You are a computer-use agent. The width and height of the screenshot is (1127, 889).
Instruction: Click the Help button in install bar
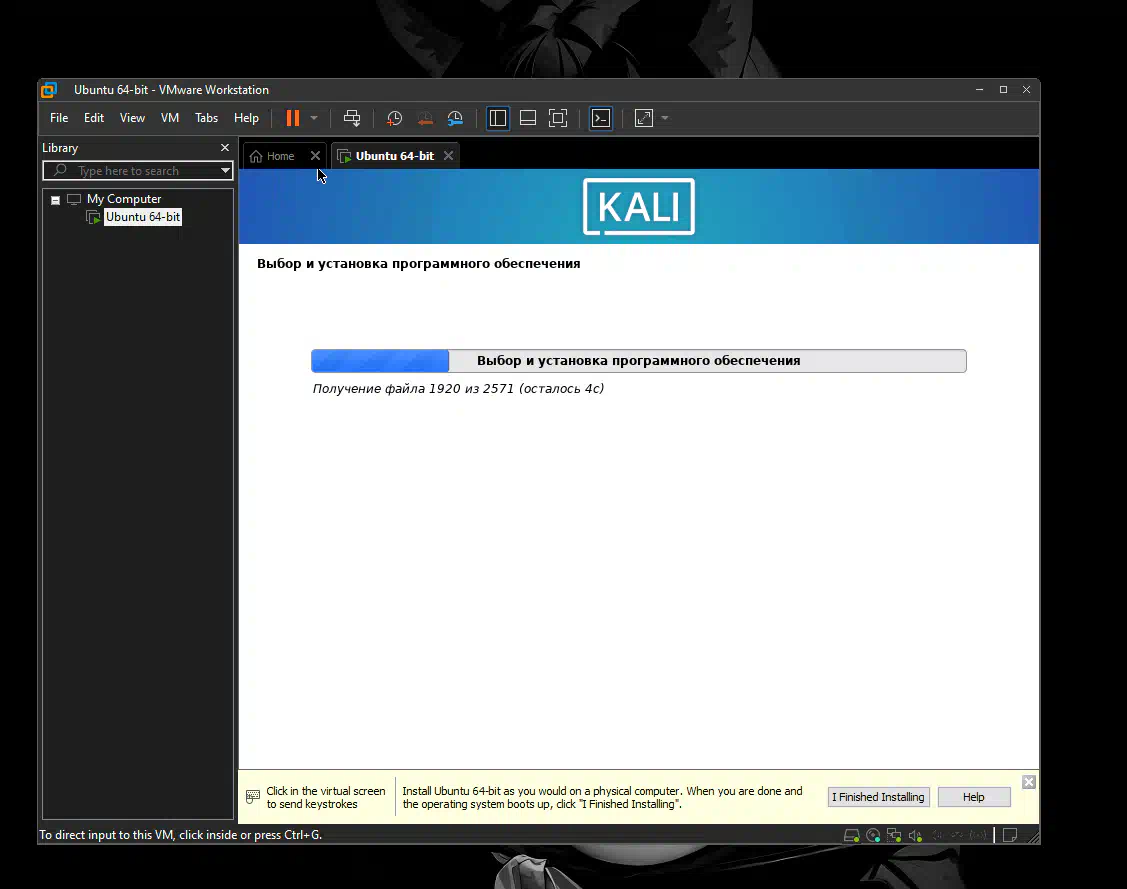click(x=974, y=797)
